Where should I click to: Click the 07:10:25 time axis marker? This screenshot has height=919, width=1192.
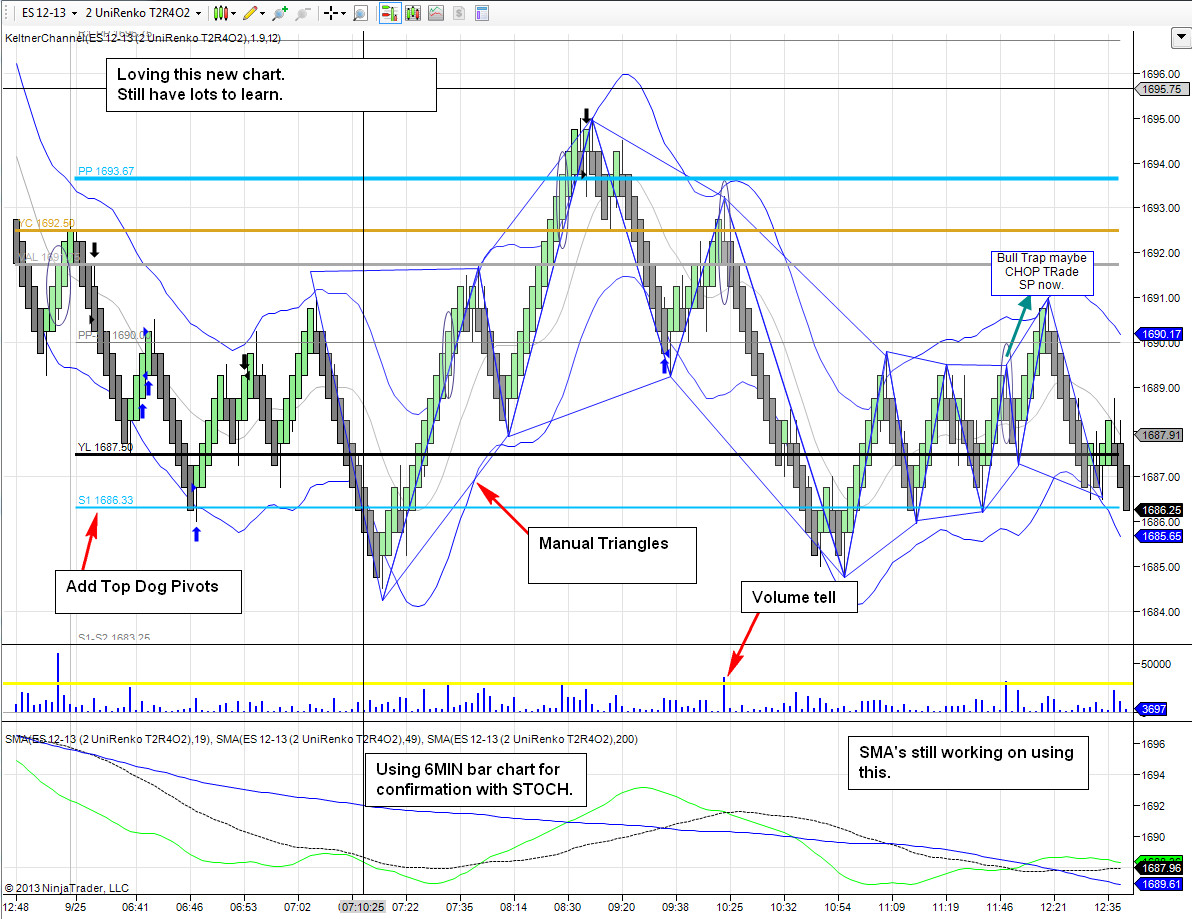(x=362, y=907)
